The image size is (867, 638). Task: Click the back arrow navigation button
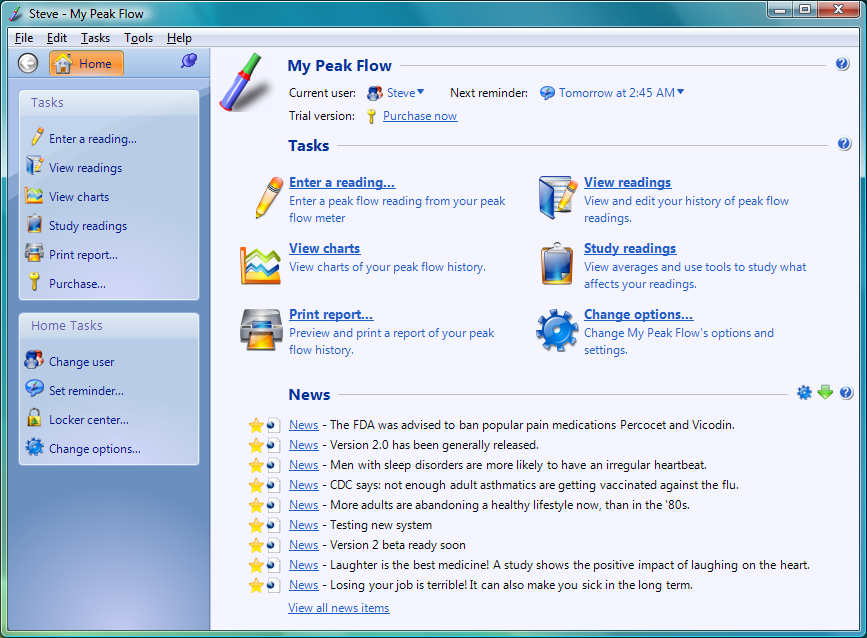pyautogui.click(x=28, y=64)
